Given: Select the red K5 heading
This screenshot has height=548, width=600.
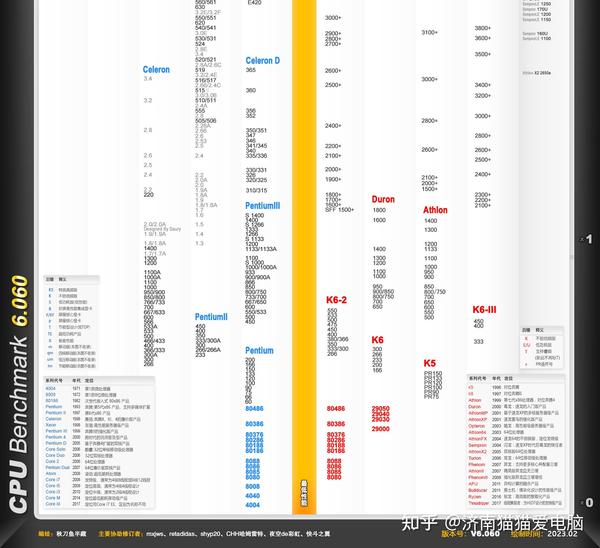Looking at the screenshot, I should (429, 363).
